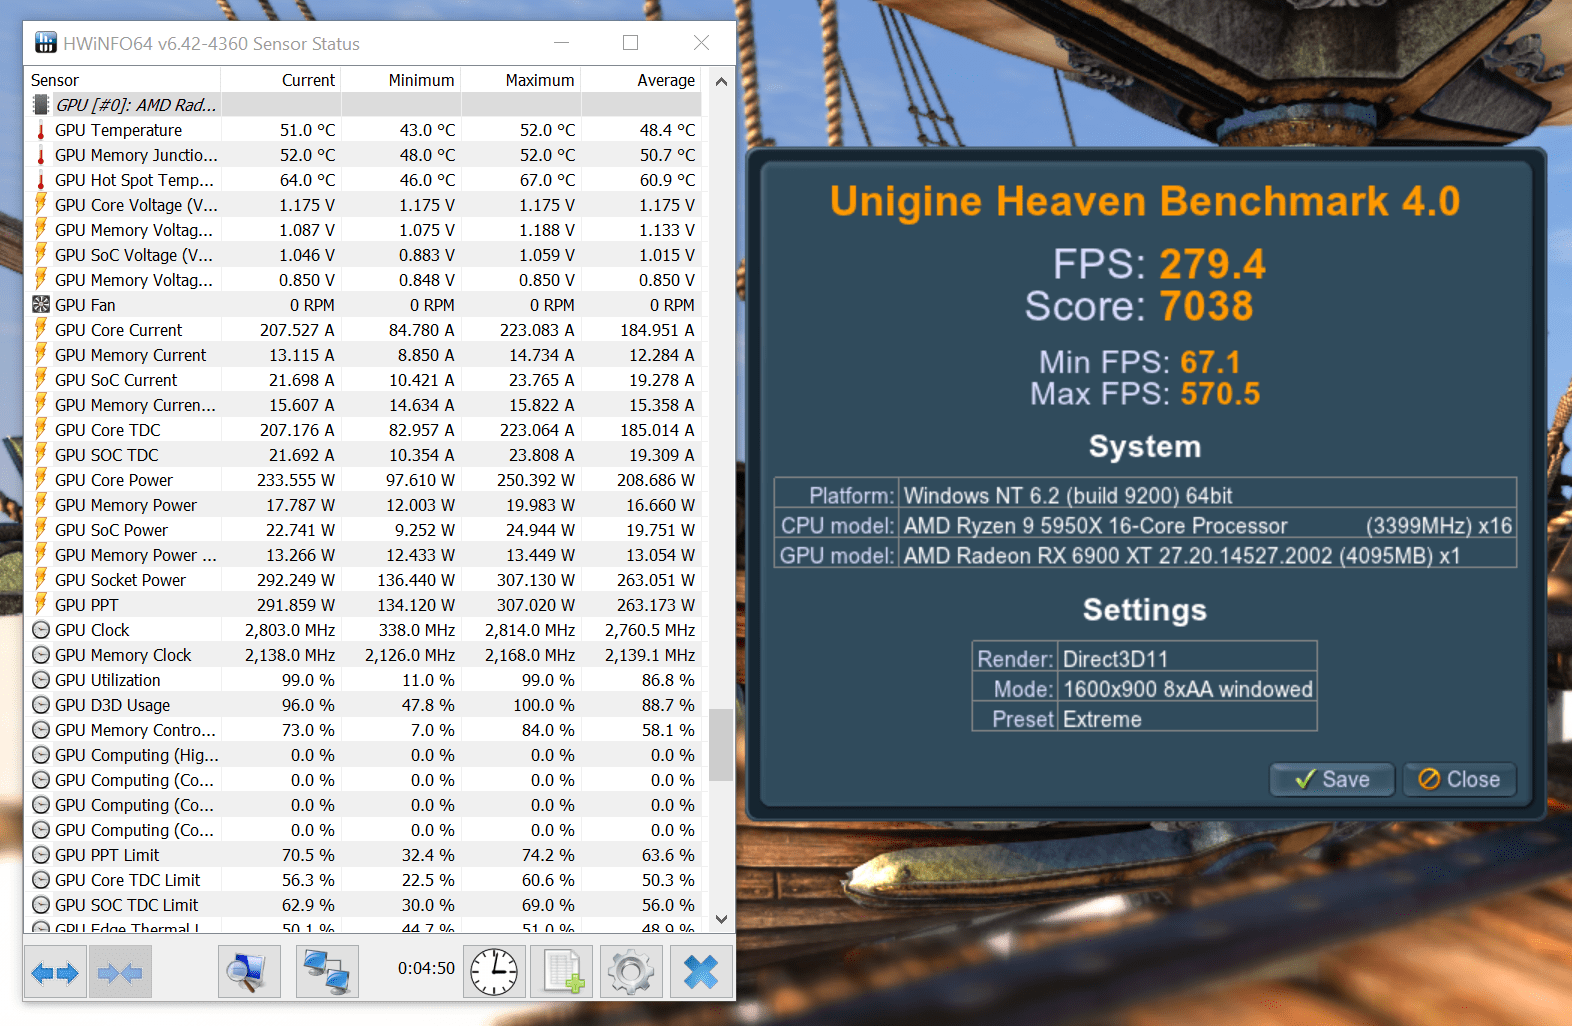Click the AMD Radeon RX 6900 XT GPU model cell
The image size is (1572, 1026).
pos(1207,556)
